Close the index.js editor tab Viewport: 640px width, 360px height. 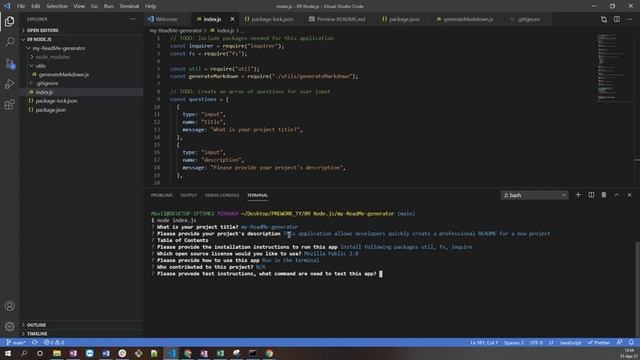click(x=232, y=19)
